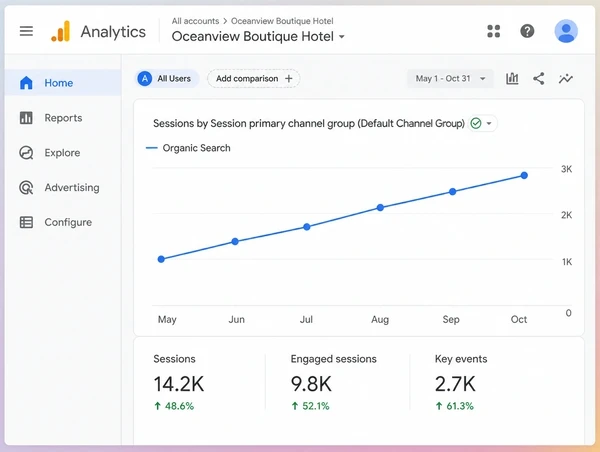The height and width of the screenshot is (452, 600).
Task: Open the Reports section
Action: pyautogui.click(x=63, y=117)
